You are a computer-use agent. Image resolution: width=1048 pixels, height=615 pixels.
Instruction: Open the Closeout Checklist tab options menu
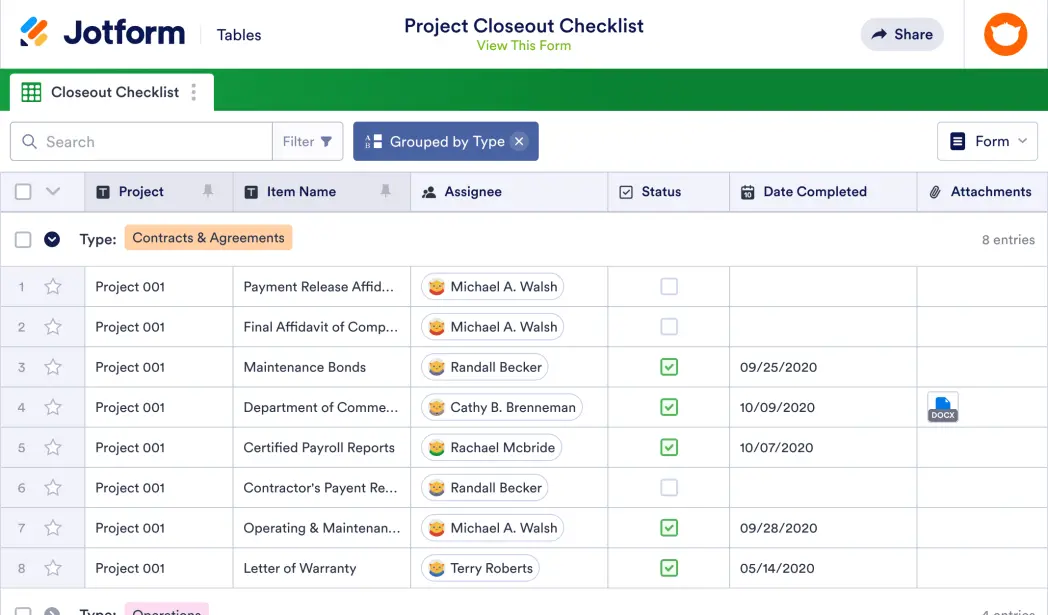coord(196,91)
